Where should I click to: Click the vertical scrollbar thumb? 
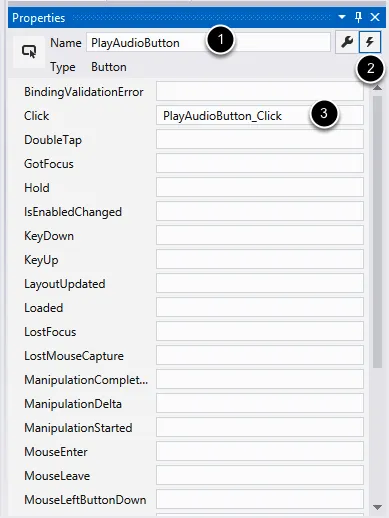click(x=377, y=232)
